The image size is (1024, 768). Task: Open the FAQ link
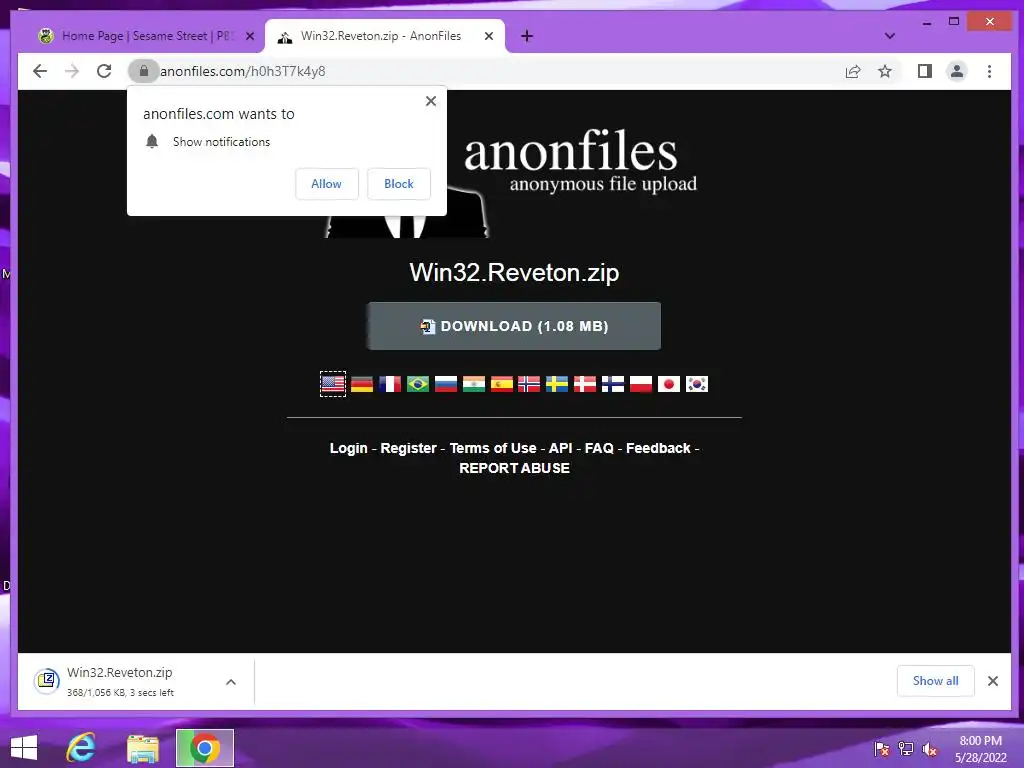pos(599,449)
